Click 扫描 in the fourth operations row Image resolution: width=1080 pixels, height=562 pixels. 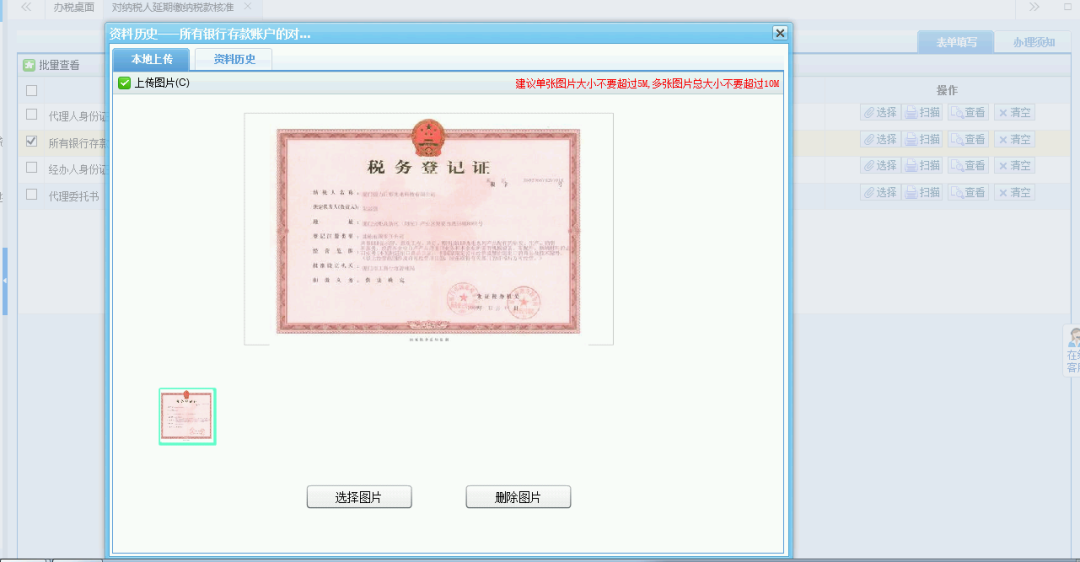click(x=922, y=192)
